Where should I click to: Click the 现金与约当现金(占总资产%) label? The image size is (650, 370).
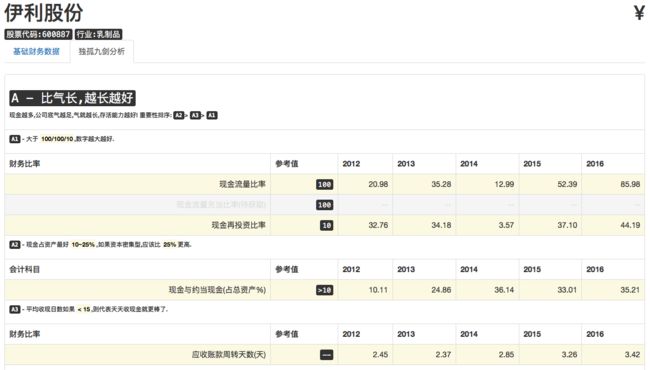pyautogui.click(x=217, y=290)
